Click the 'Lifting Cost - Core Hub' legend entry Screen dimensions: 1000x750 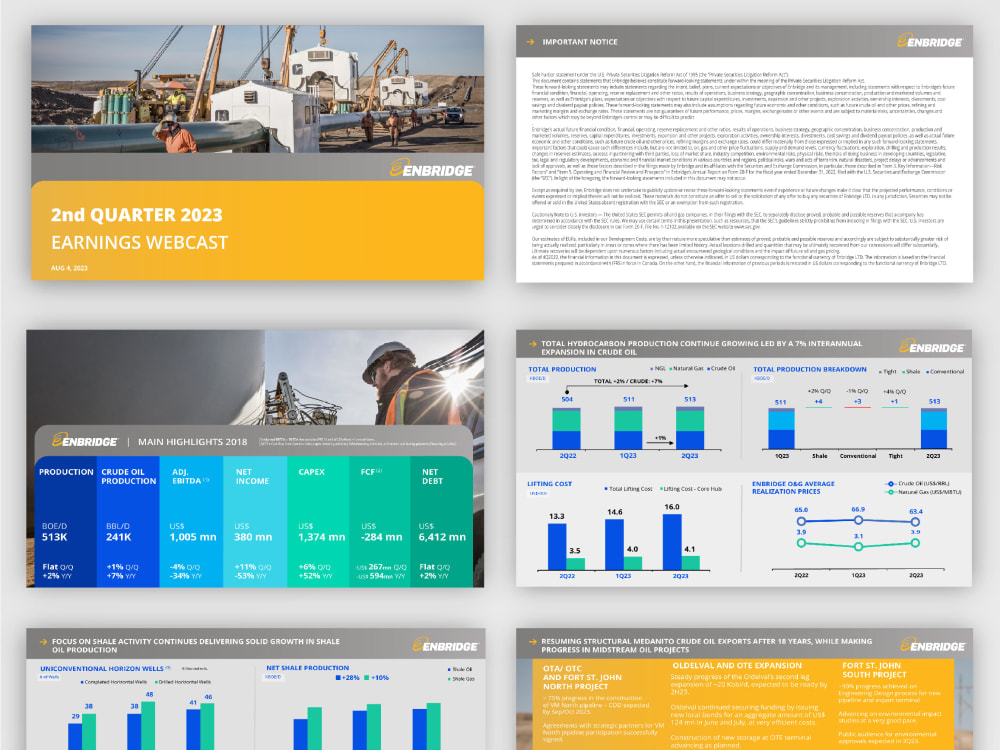[x=691, y=489]
